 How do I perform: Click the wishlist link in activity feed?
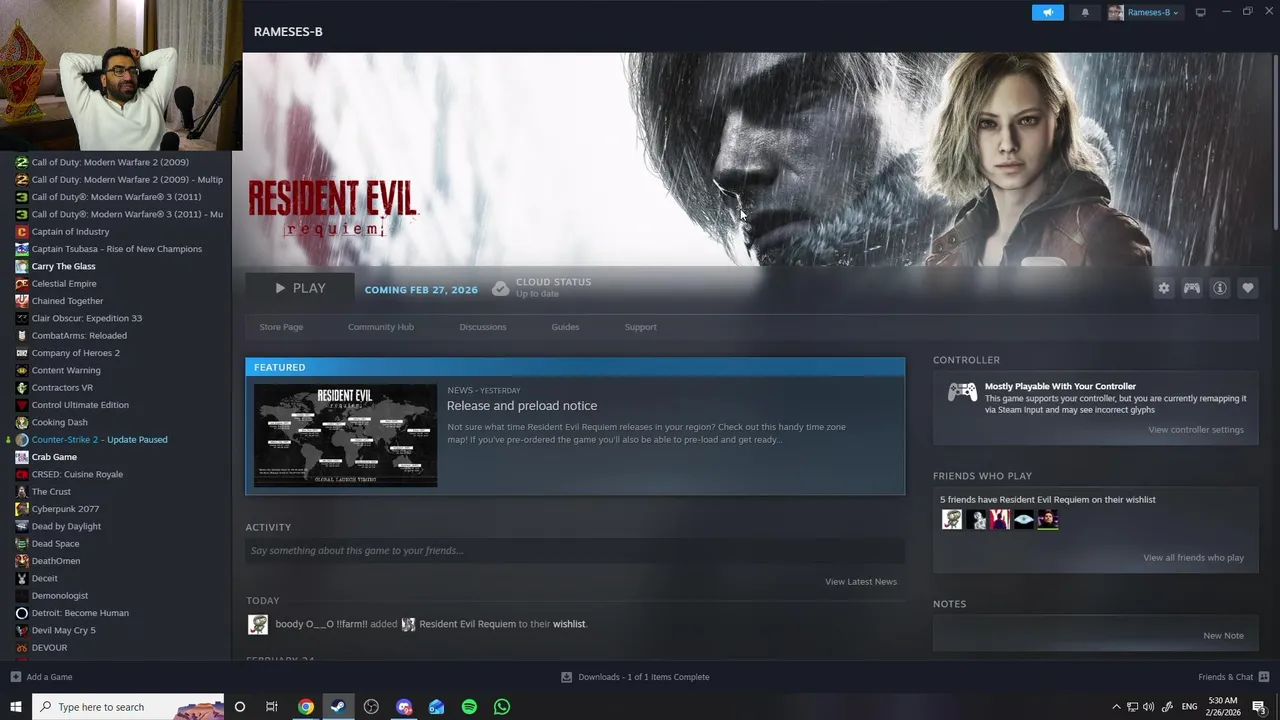click(569, 624)
